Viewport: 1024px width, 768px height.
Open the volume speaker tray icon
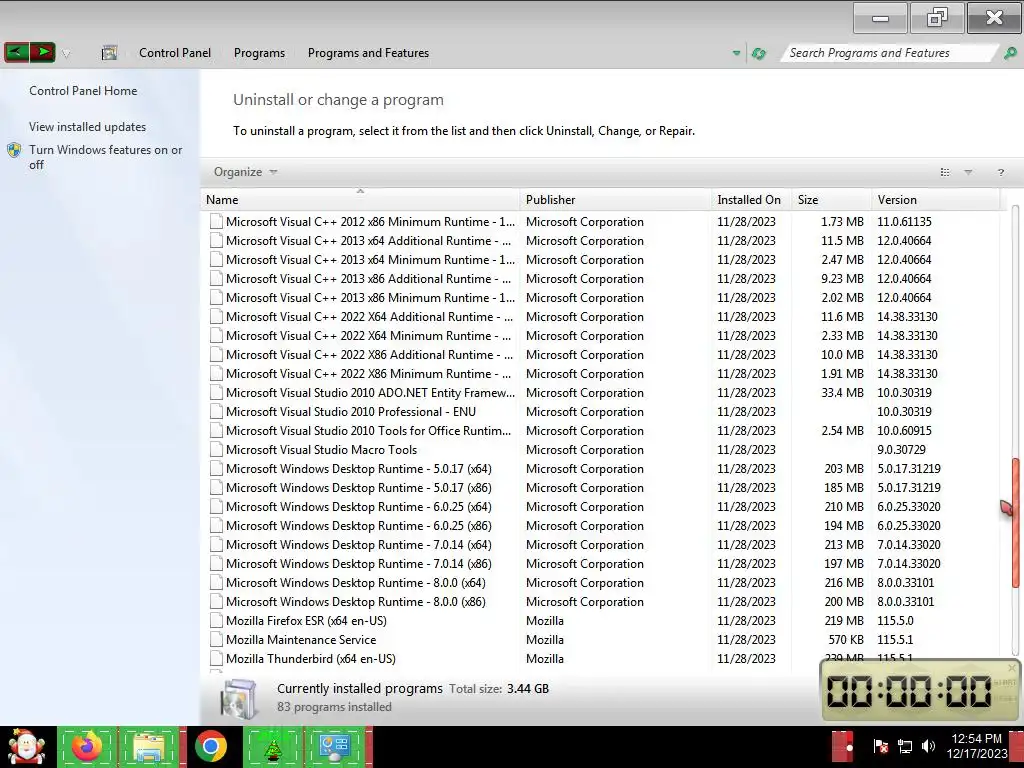(928, 746)
